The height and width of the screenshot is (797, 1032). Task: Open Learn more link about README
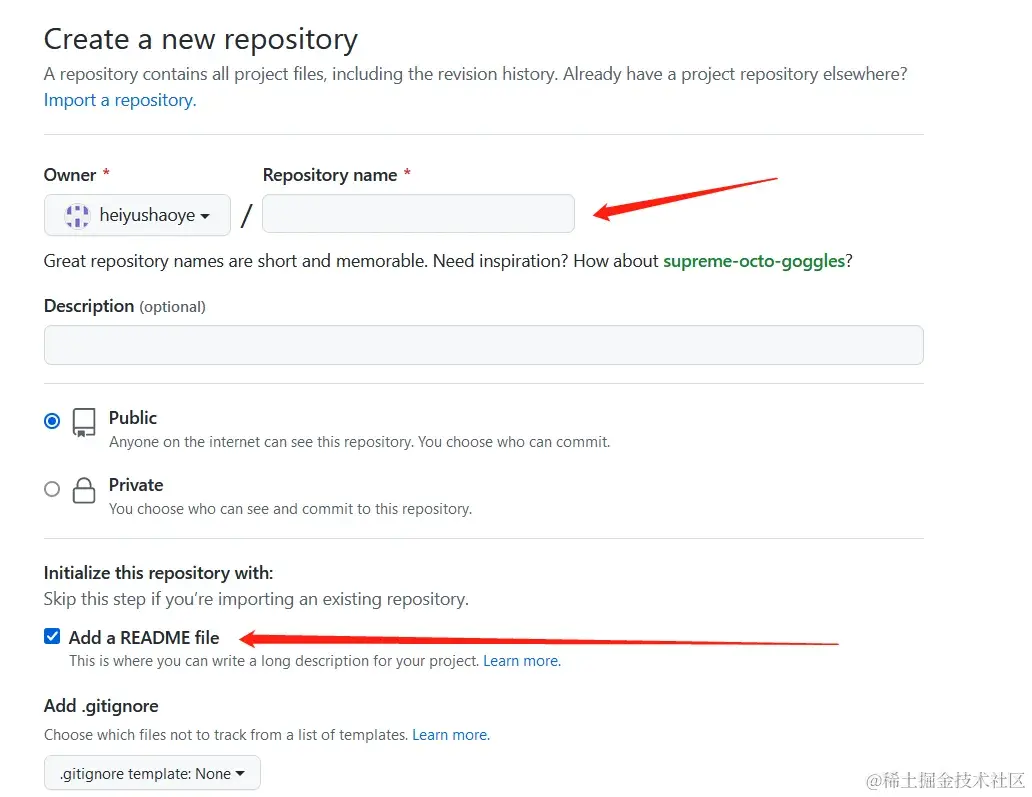(522, 661)
